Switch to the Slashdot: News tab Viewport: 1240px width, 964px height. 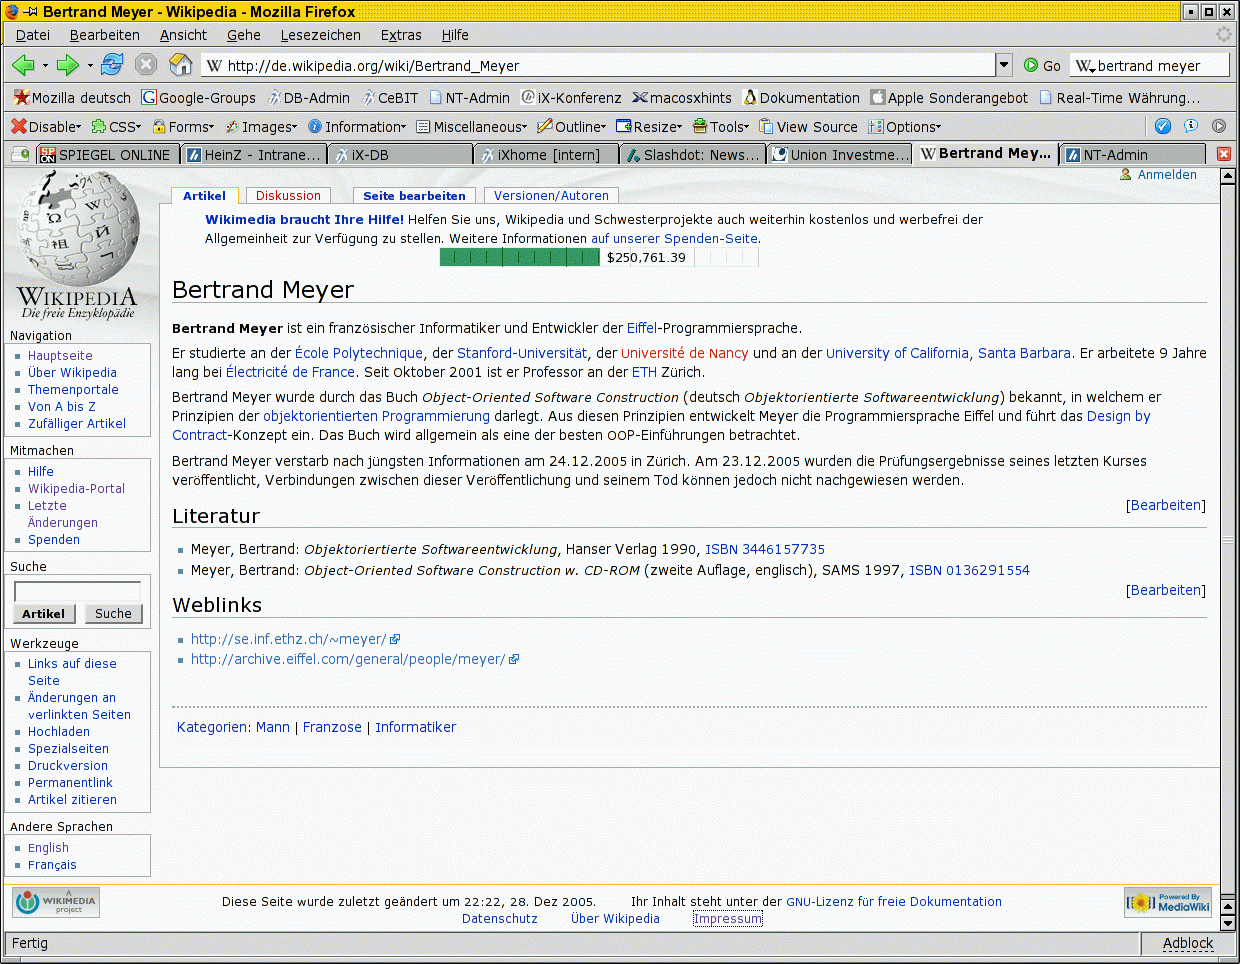692,154
